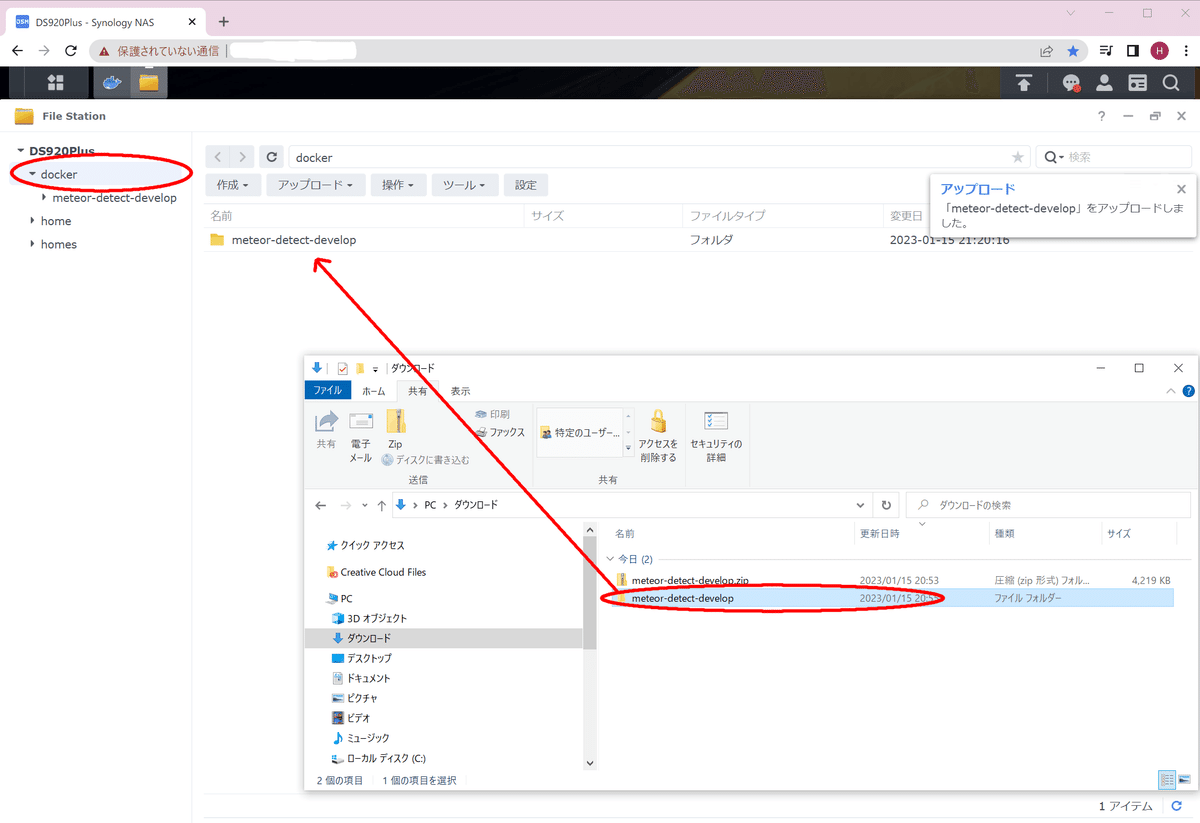The width and height of the screenshot is (1200, 823).
Task: Add docker folder to favorites star
Action: click(x=1018, y=157)
